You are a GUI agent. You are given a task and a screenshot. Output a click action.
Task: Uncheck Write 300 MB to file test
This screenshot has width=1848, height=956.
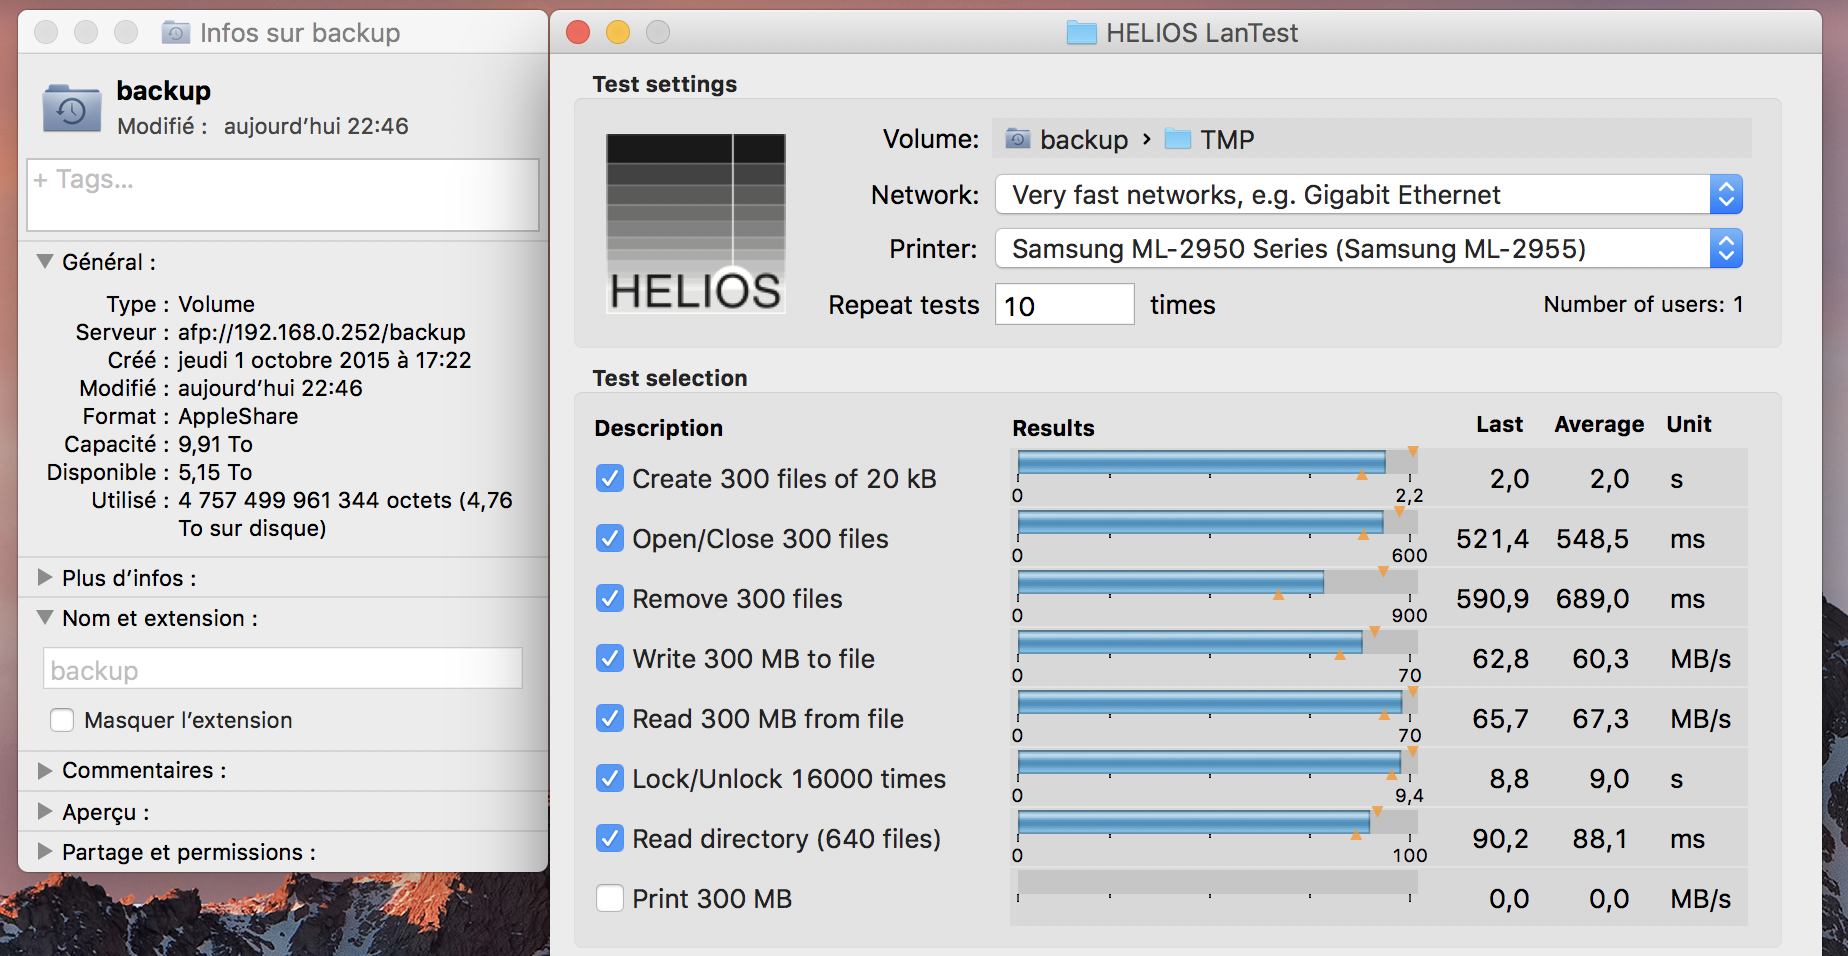click(x=610, y=658)
